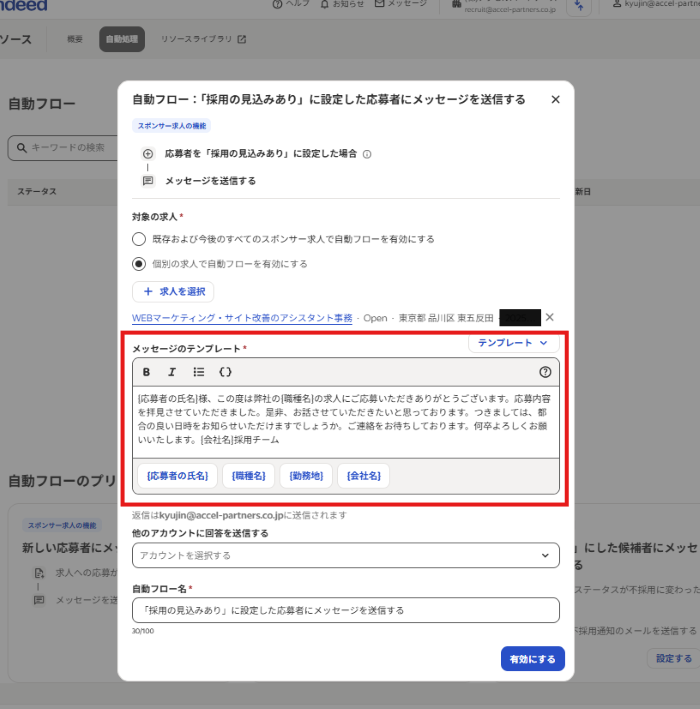Remove the selected job with X icon
700x709 pixels.
549,318
